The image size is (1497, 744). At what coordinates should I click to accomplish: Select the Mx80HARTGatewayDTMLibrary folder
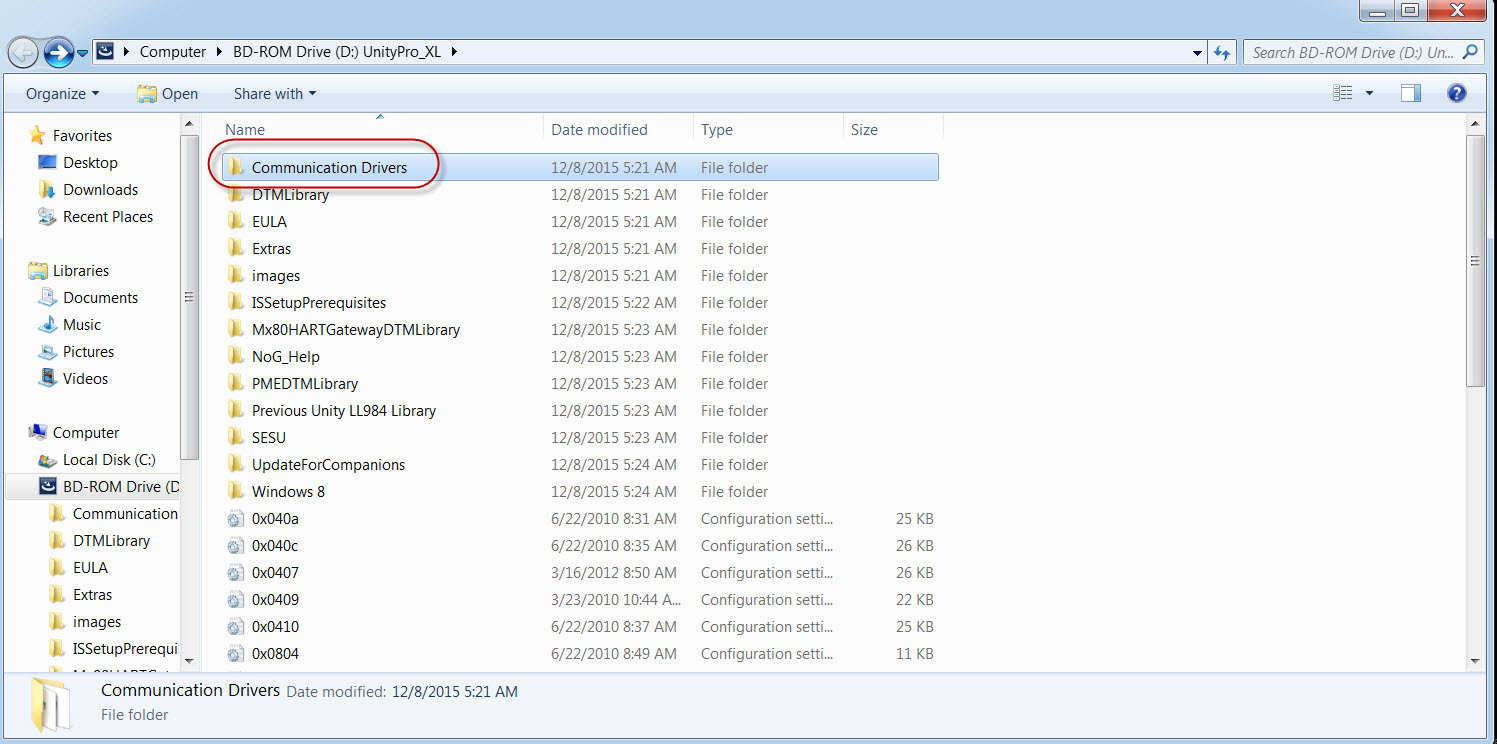point(356,329)
